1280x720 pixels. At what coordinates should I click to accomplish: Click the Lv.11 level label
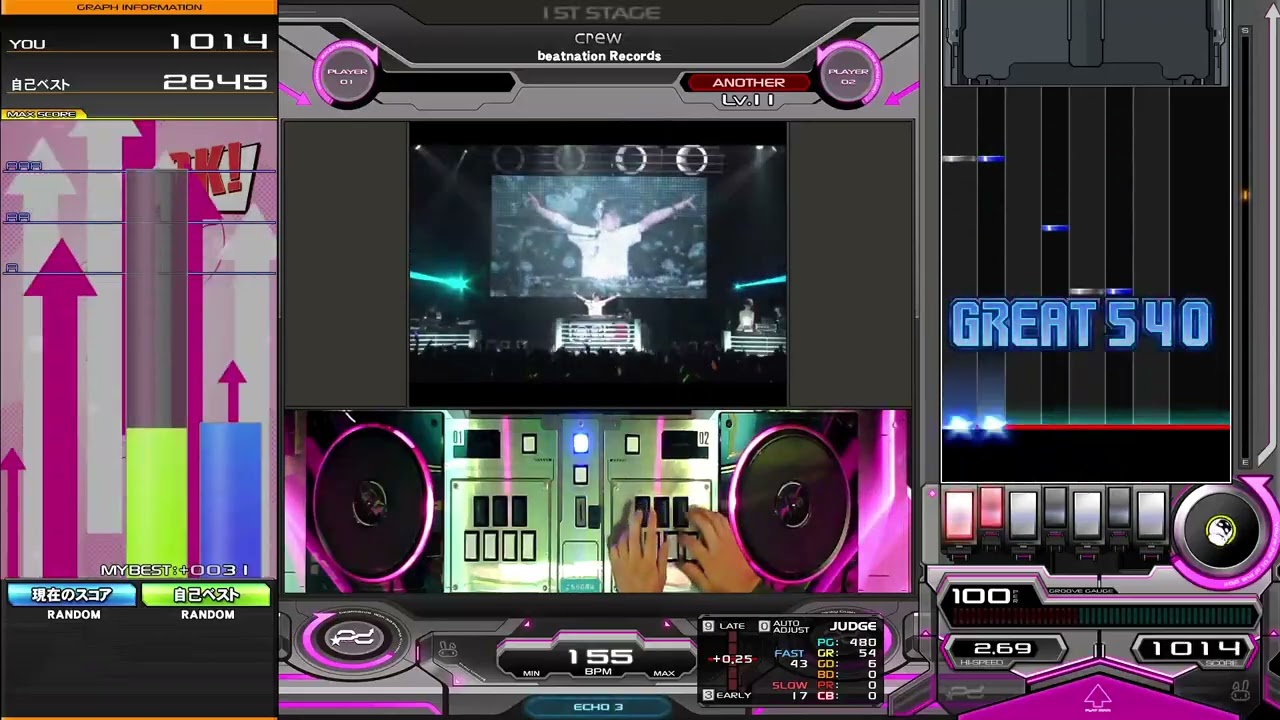pos(748,100)
